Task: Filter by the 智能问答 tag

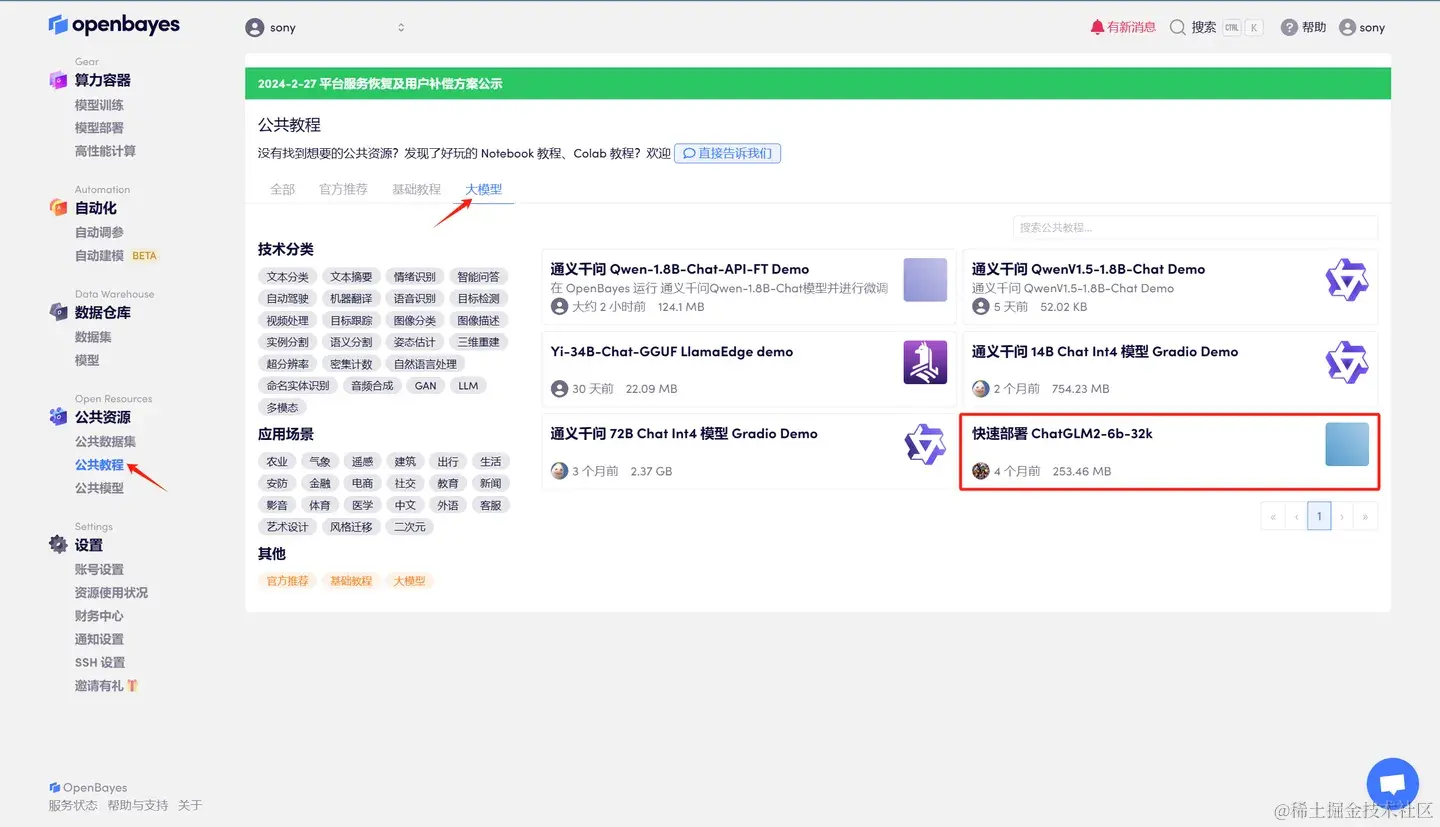Action: tap(479, 277)
